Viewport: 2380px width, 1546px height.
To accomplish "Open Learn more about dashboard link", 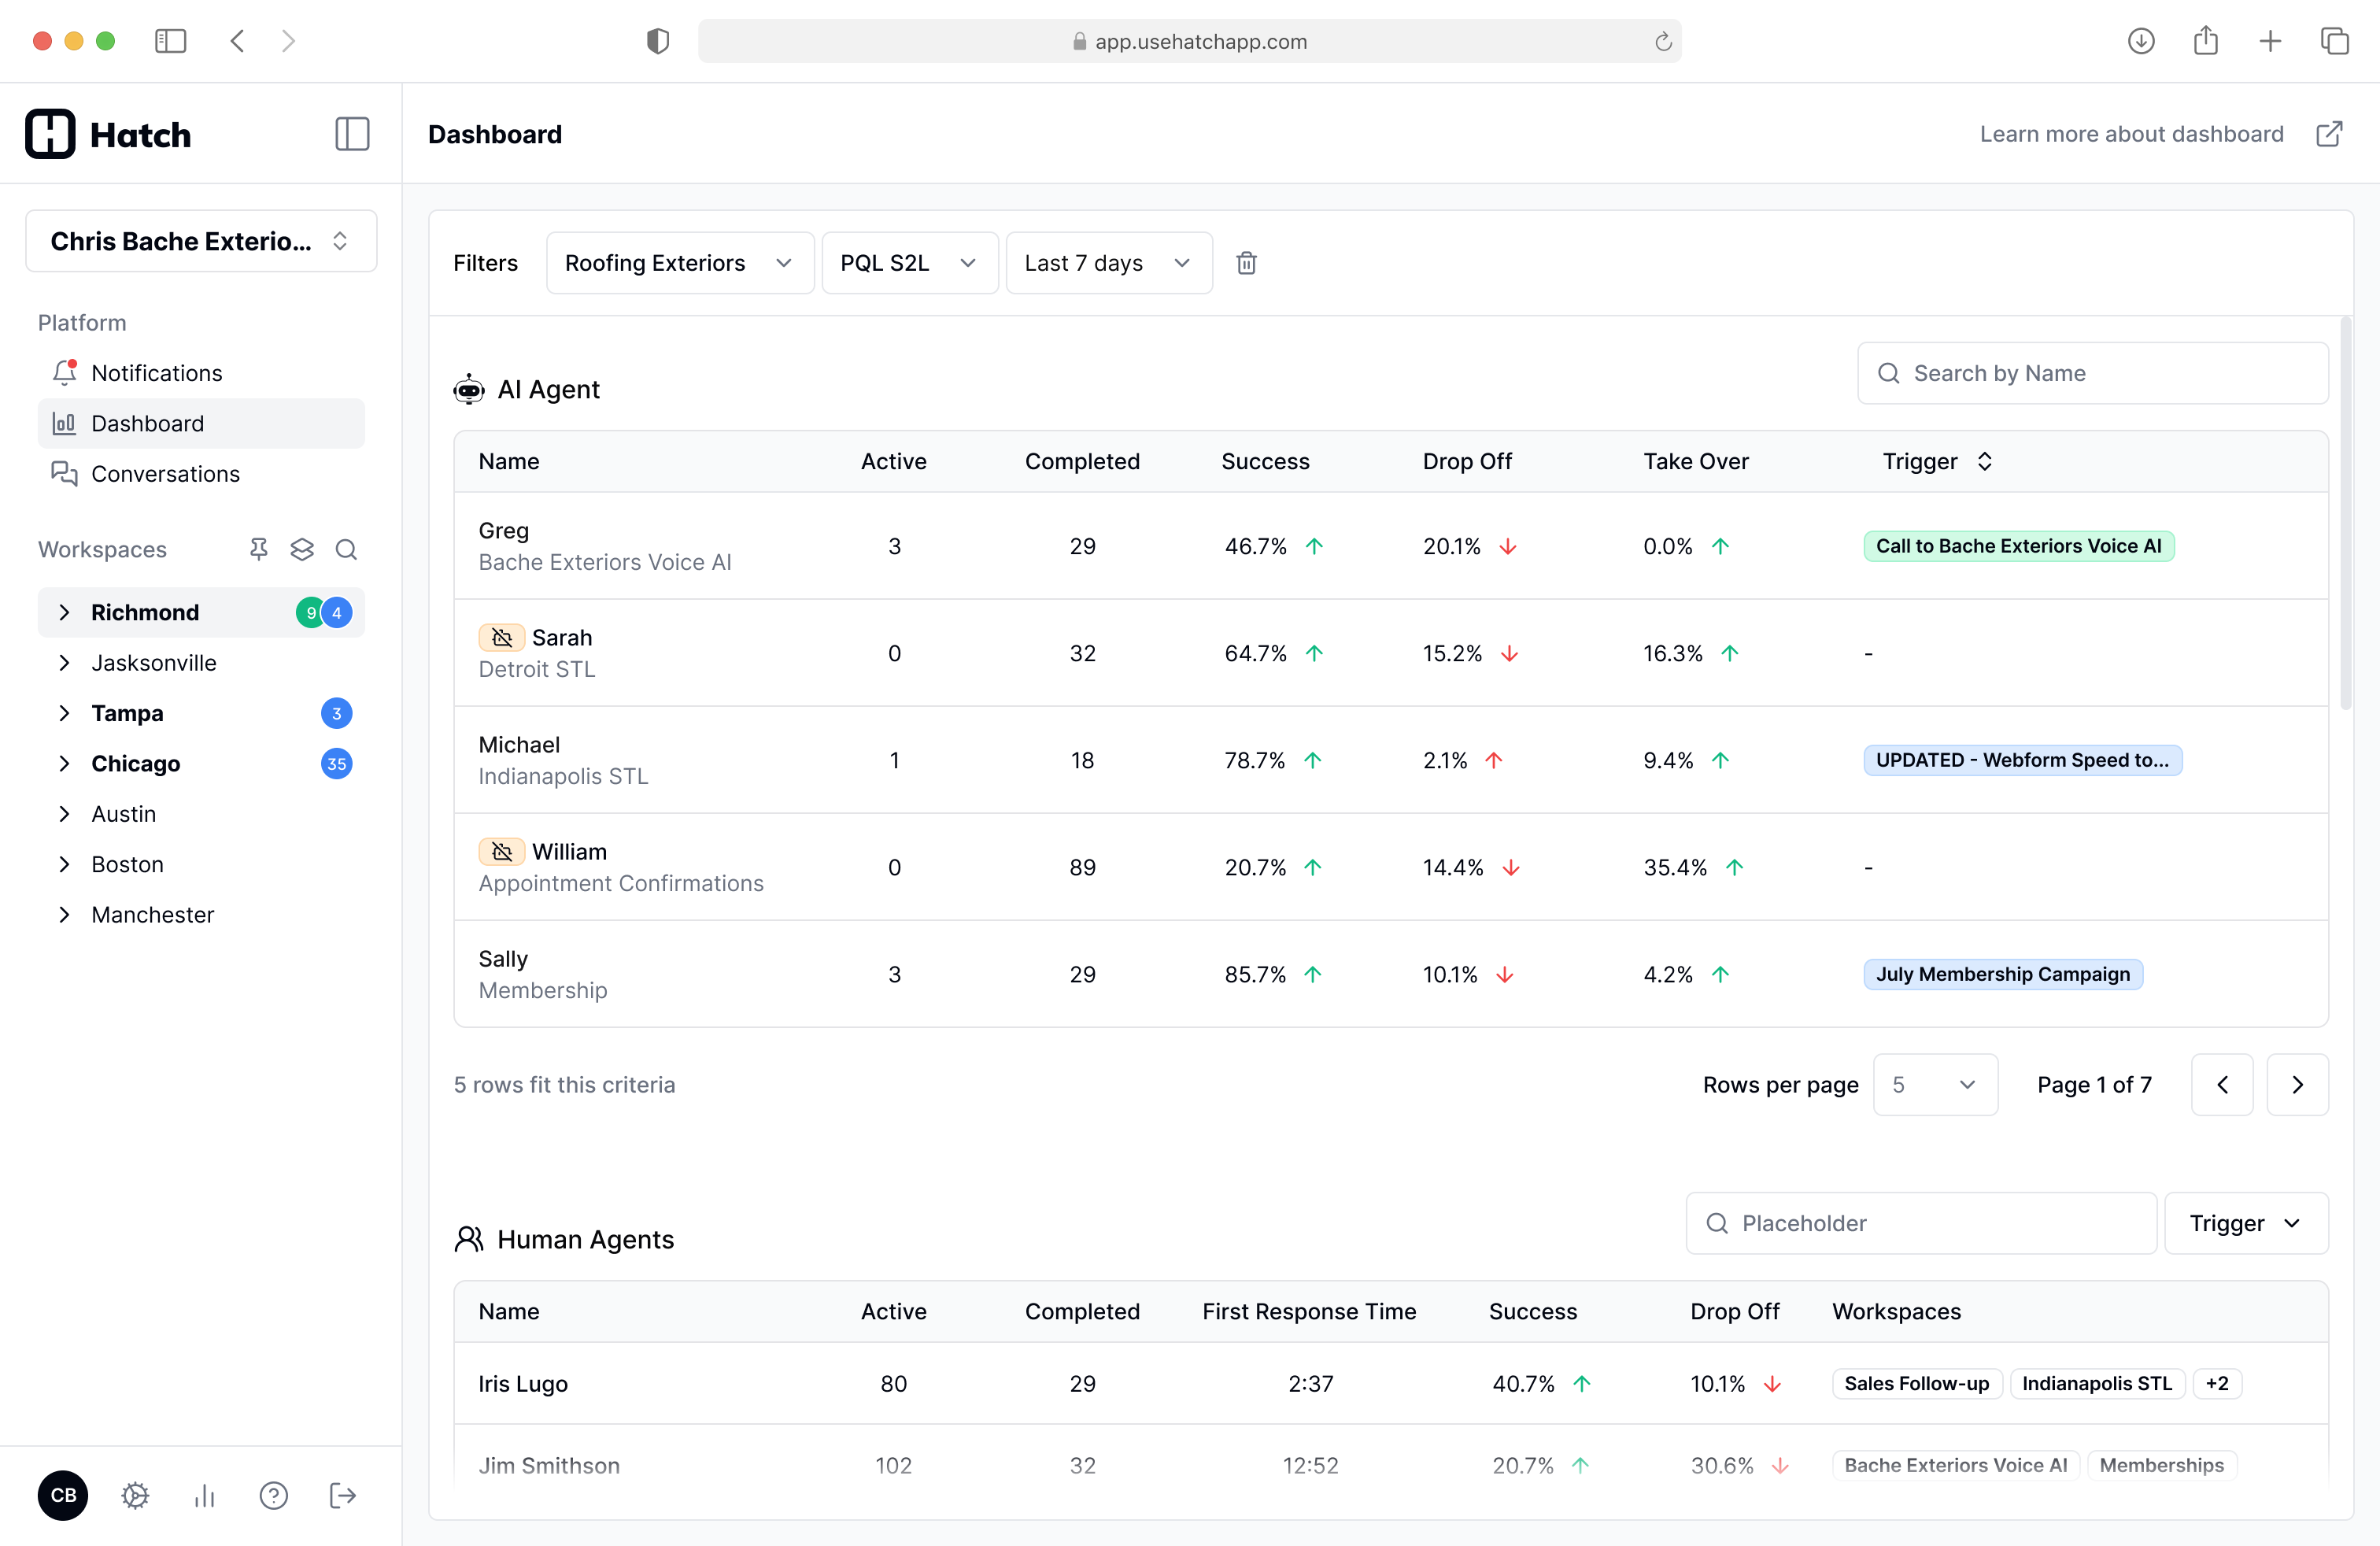I will point(2131,133).
